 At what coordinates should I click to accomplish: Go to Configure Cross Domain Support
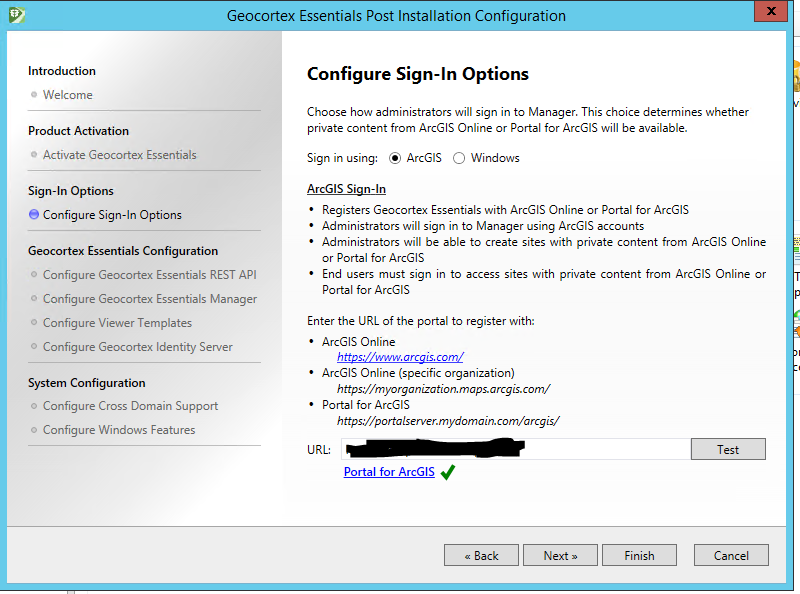click(x=130, y=406)
